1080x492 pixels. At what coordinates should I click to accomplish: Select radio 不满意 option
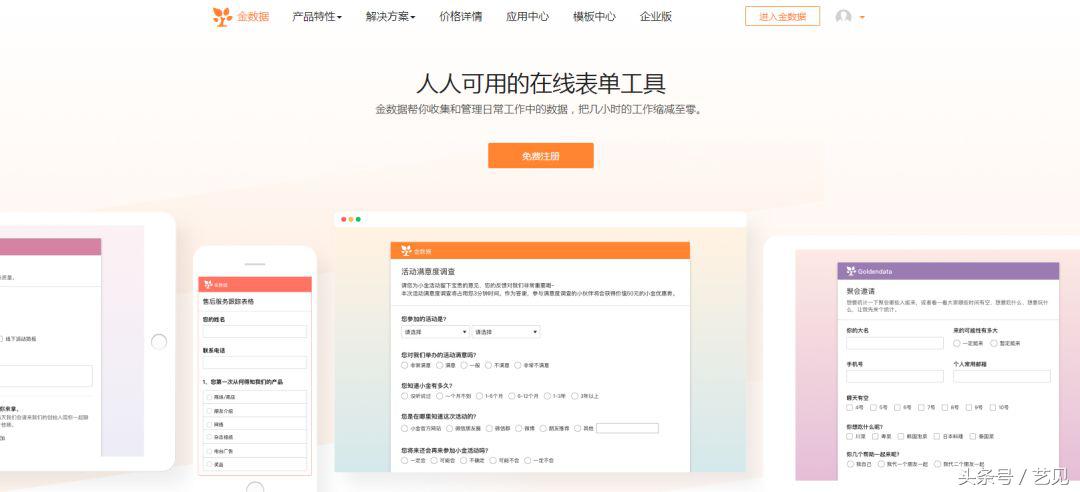tap(488, 365)
